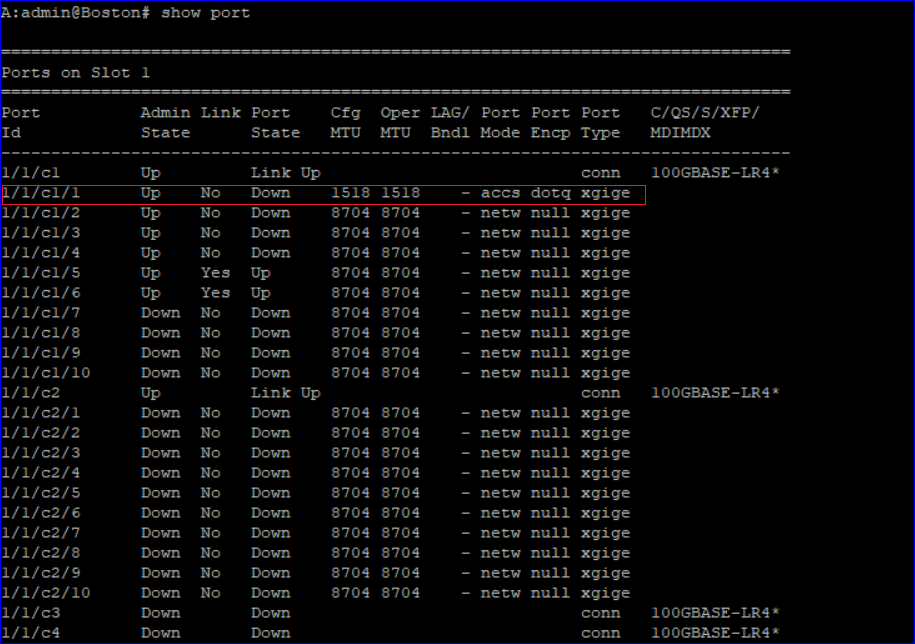915x644 pixels.
Task: Select port entry 1/1/c4
Action: (30, 632)
